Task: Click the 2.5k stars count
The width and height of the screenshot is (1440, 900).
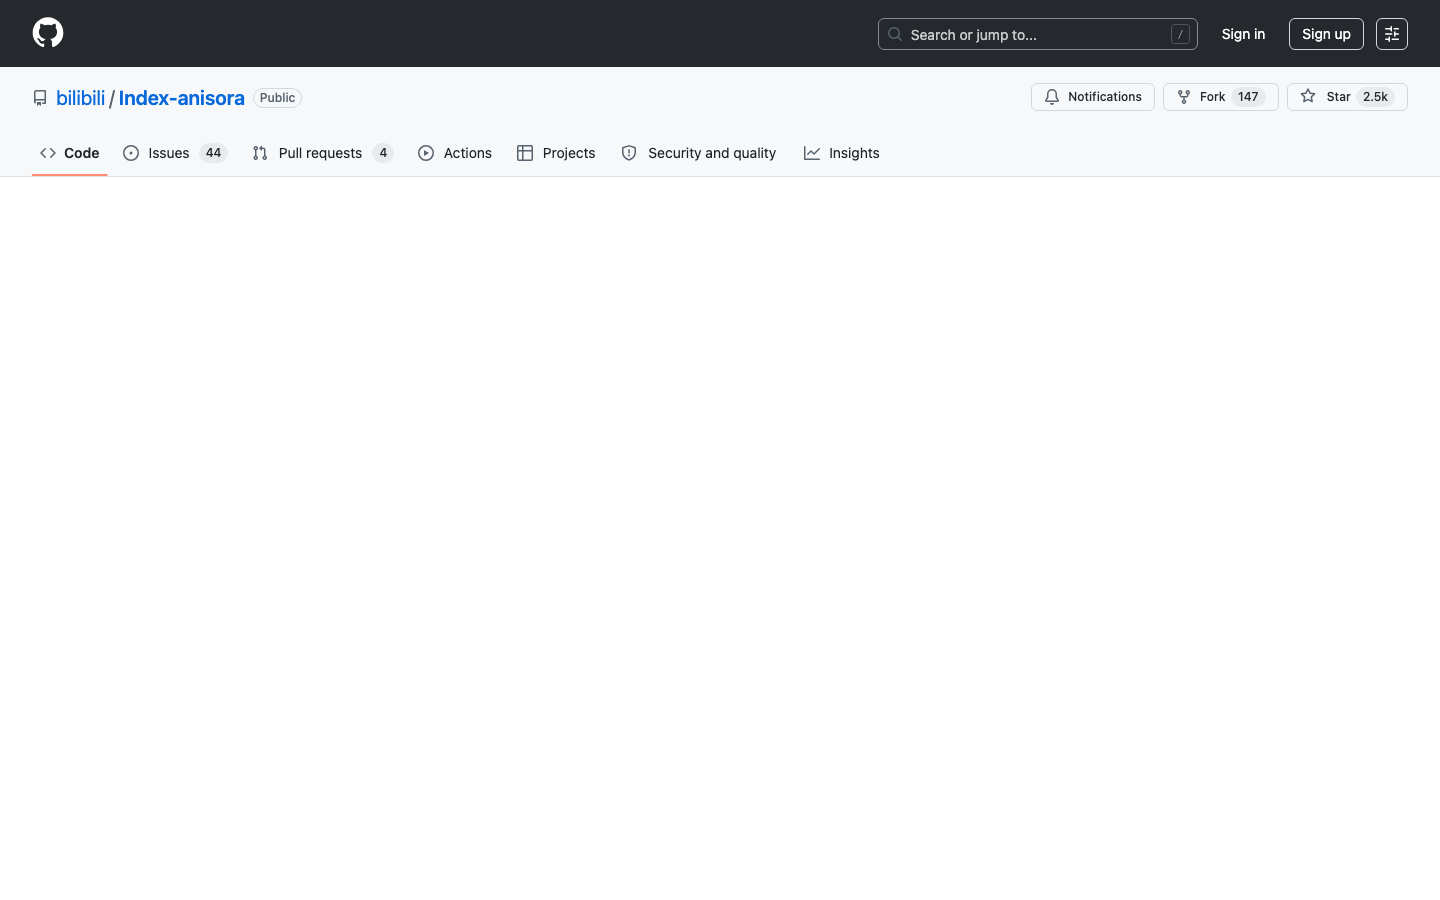Action: tap(1375, 97)
